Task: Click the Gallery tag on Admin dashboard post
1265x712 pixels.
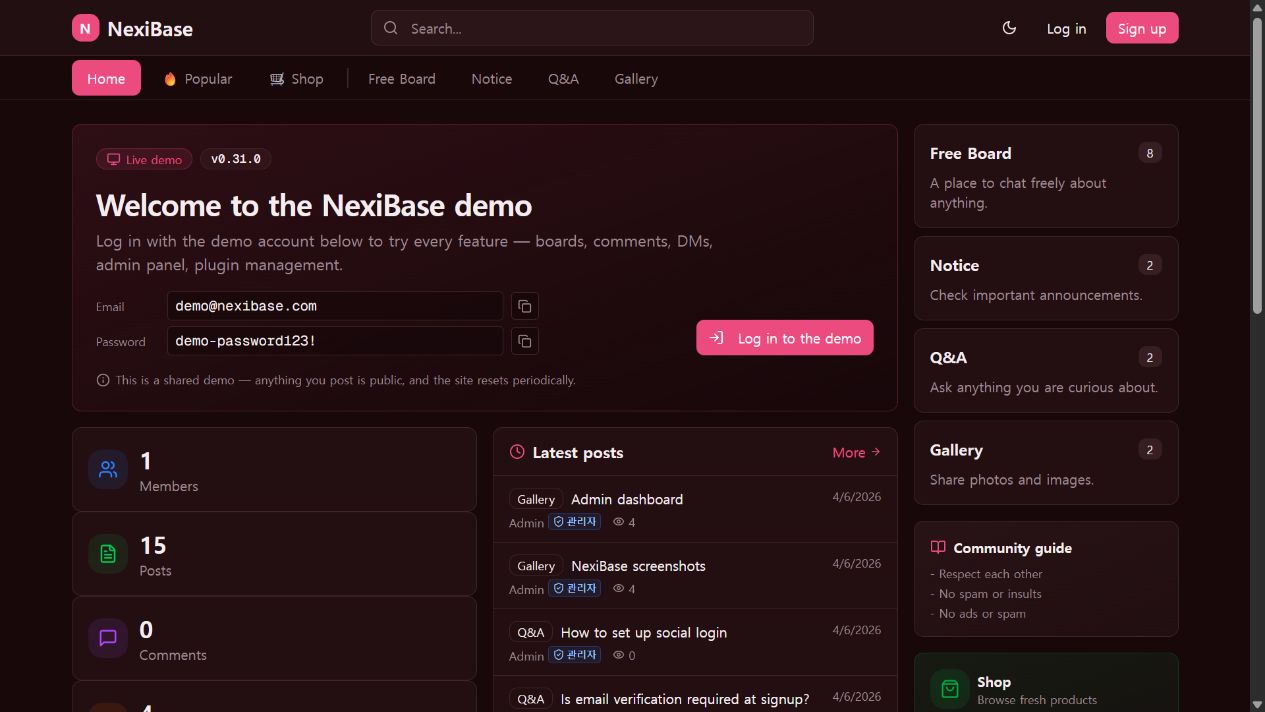Action: pyautogui.click(x=536, y=499)
